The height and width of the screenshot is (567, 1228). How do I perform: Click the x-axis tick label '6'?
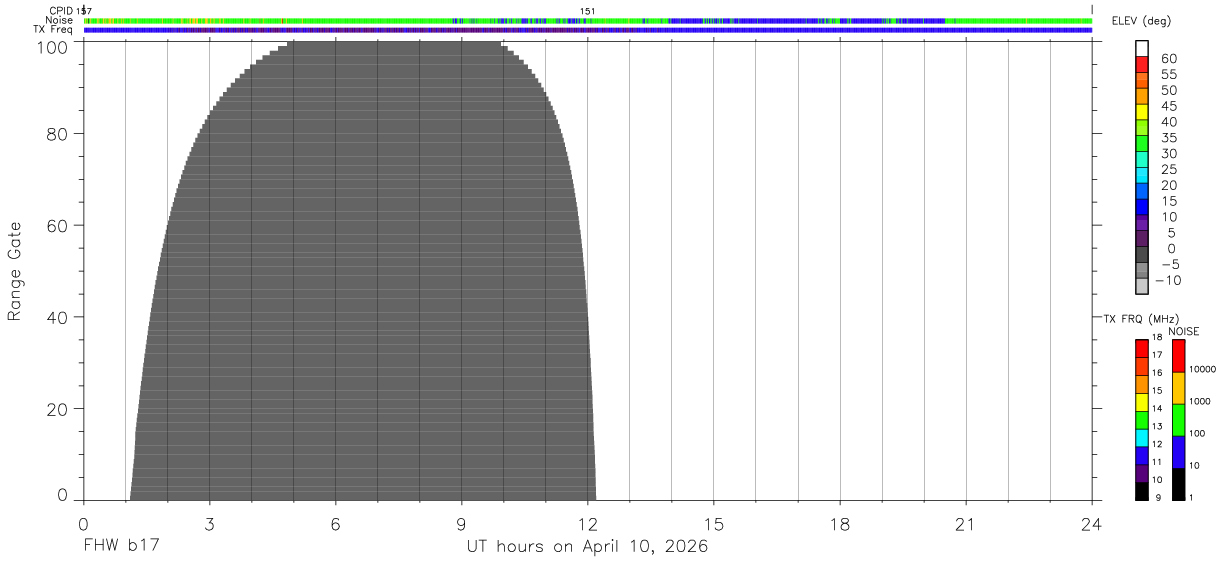335,525
